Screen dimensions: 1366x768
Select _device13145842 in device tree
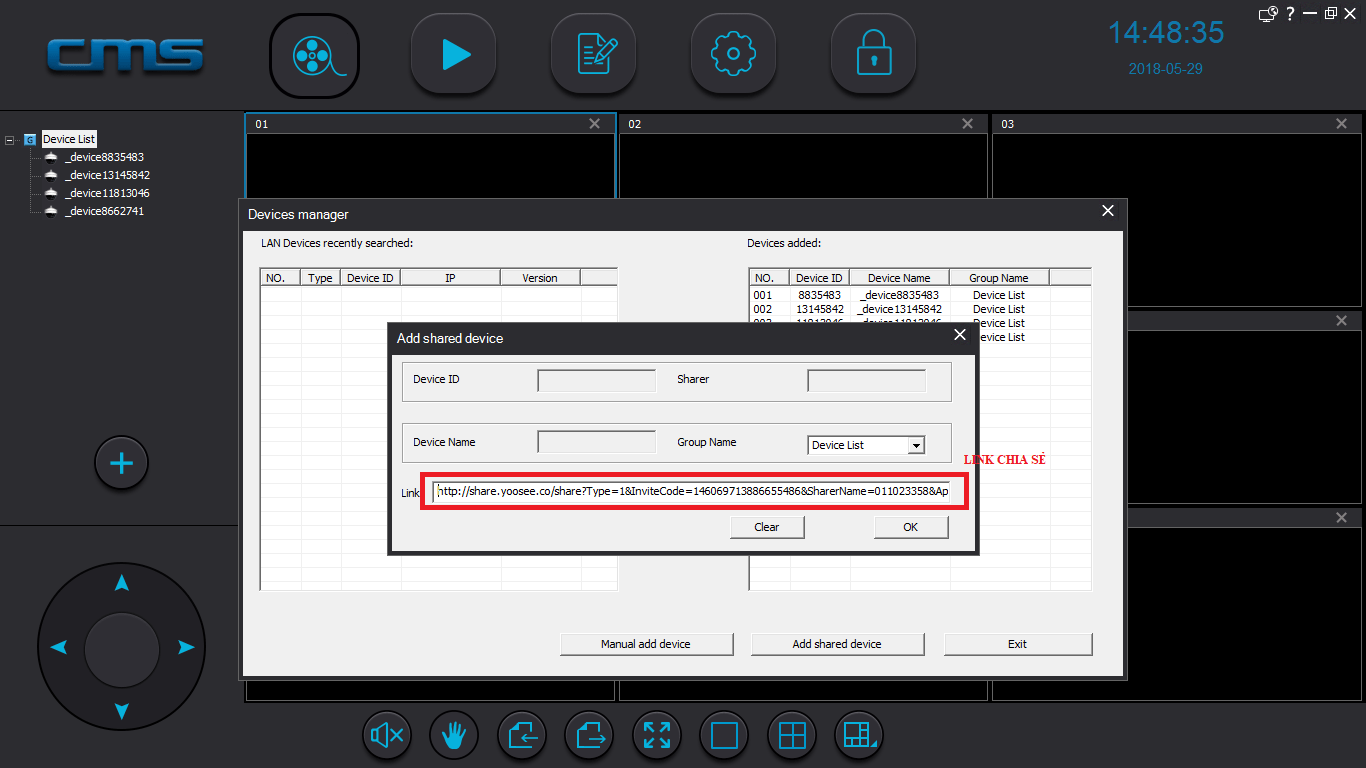point(107,175)
